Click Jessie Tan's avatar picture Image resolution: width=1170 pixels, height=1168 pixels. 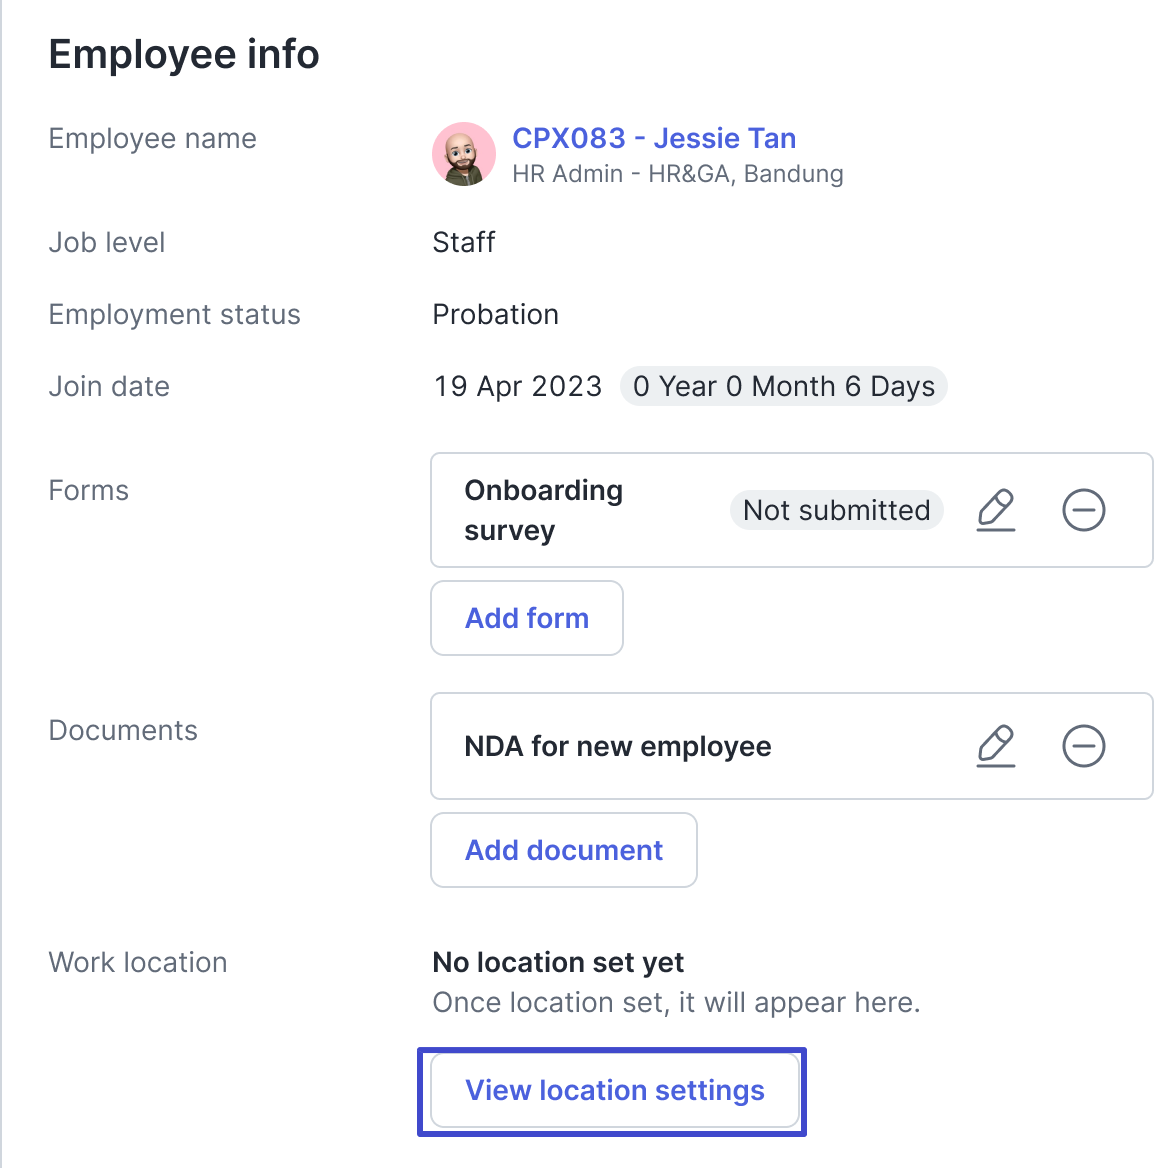464,154
